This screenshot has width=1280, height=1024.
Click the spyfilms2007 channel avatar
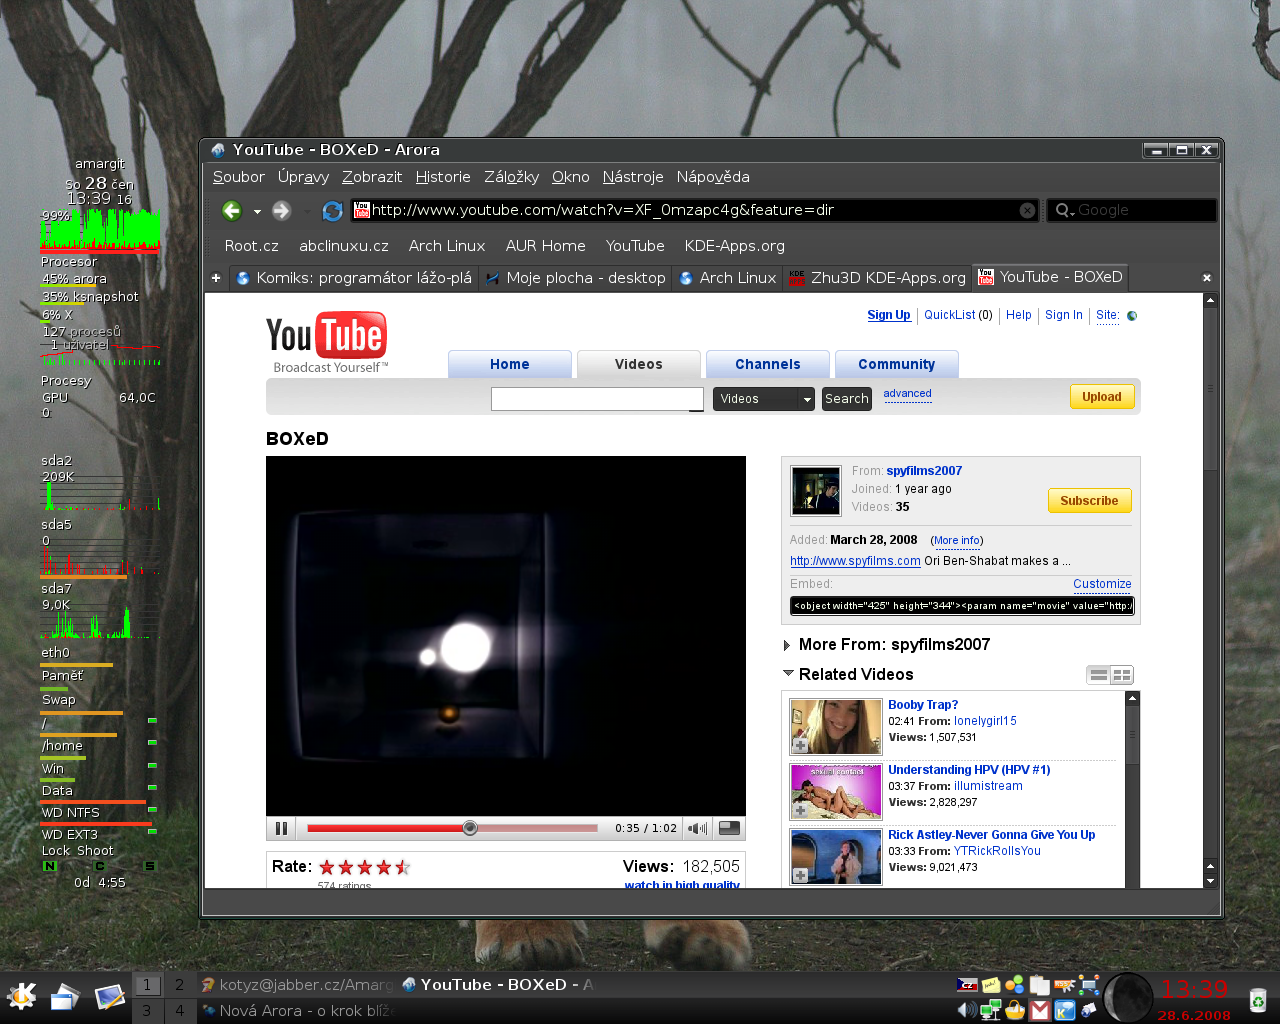pyautogui.click(x=816, y=490)
